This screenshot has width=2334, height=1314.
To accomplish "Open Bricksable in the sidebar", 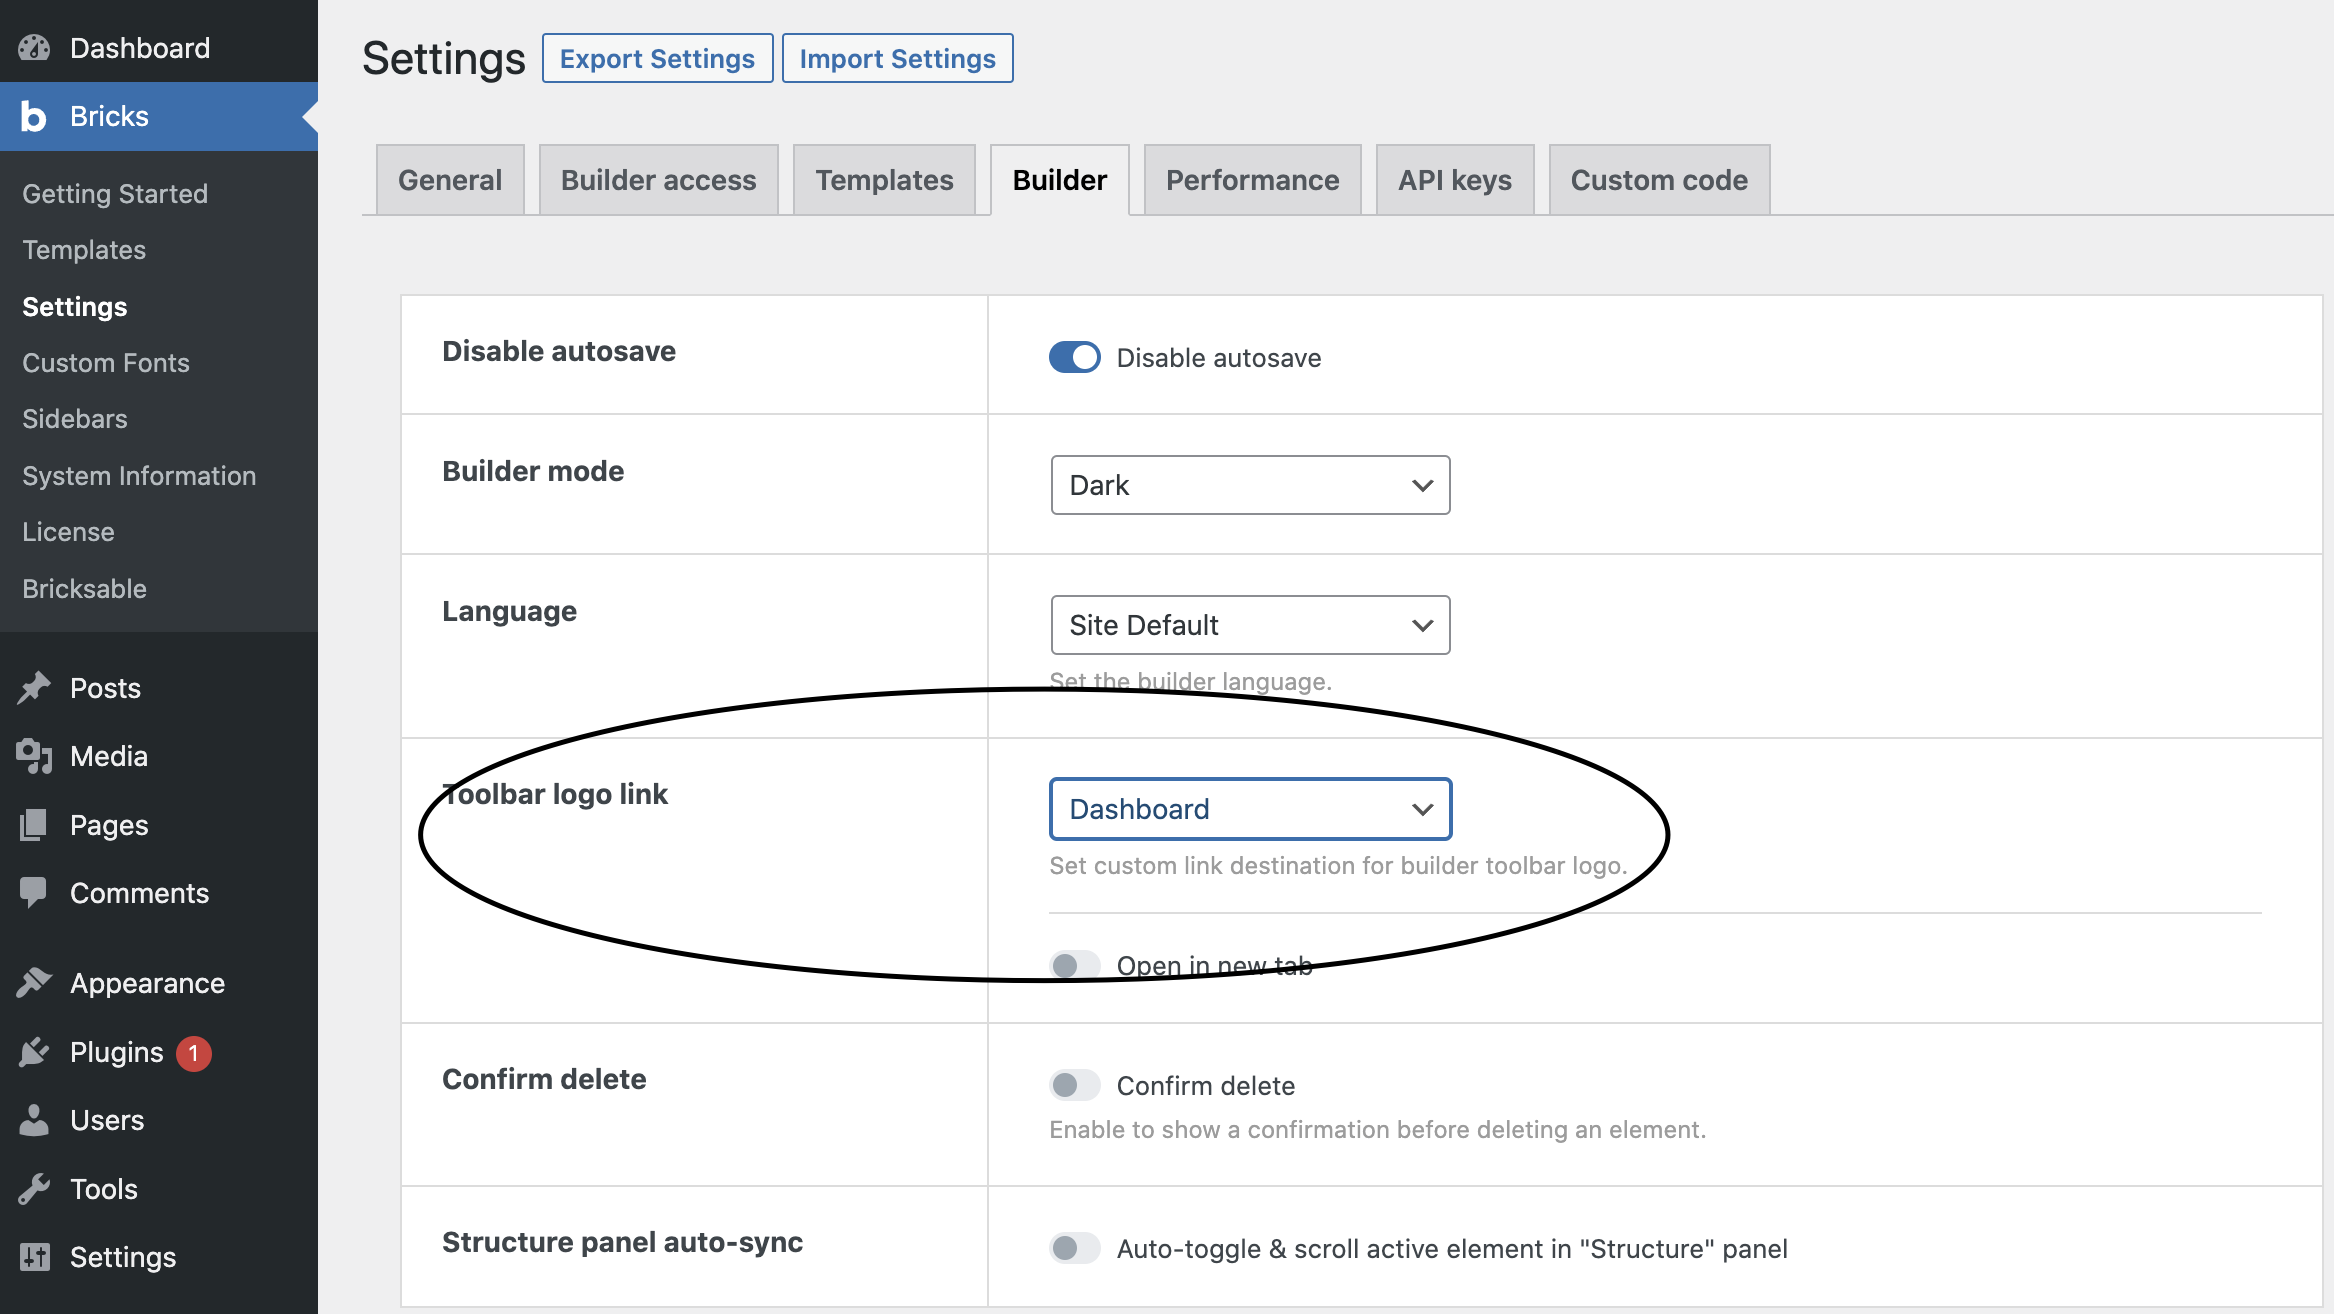I will (85, 589).
